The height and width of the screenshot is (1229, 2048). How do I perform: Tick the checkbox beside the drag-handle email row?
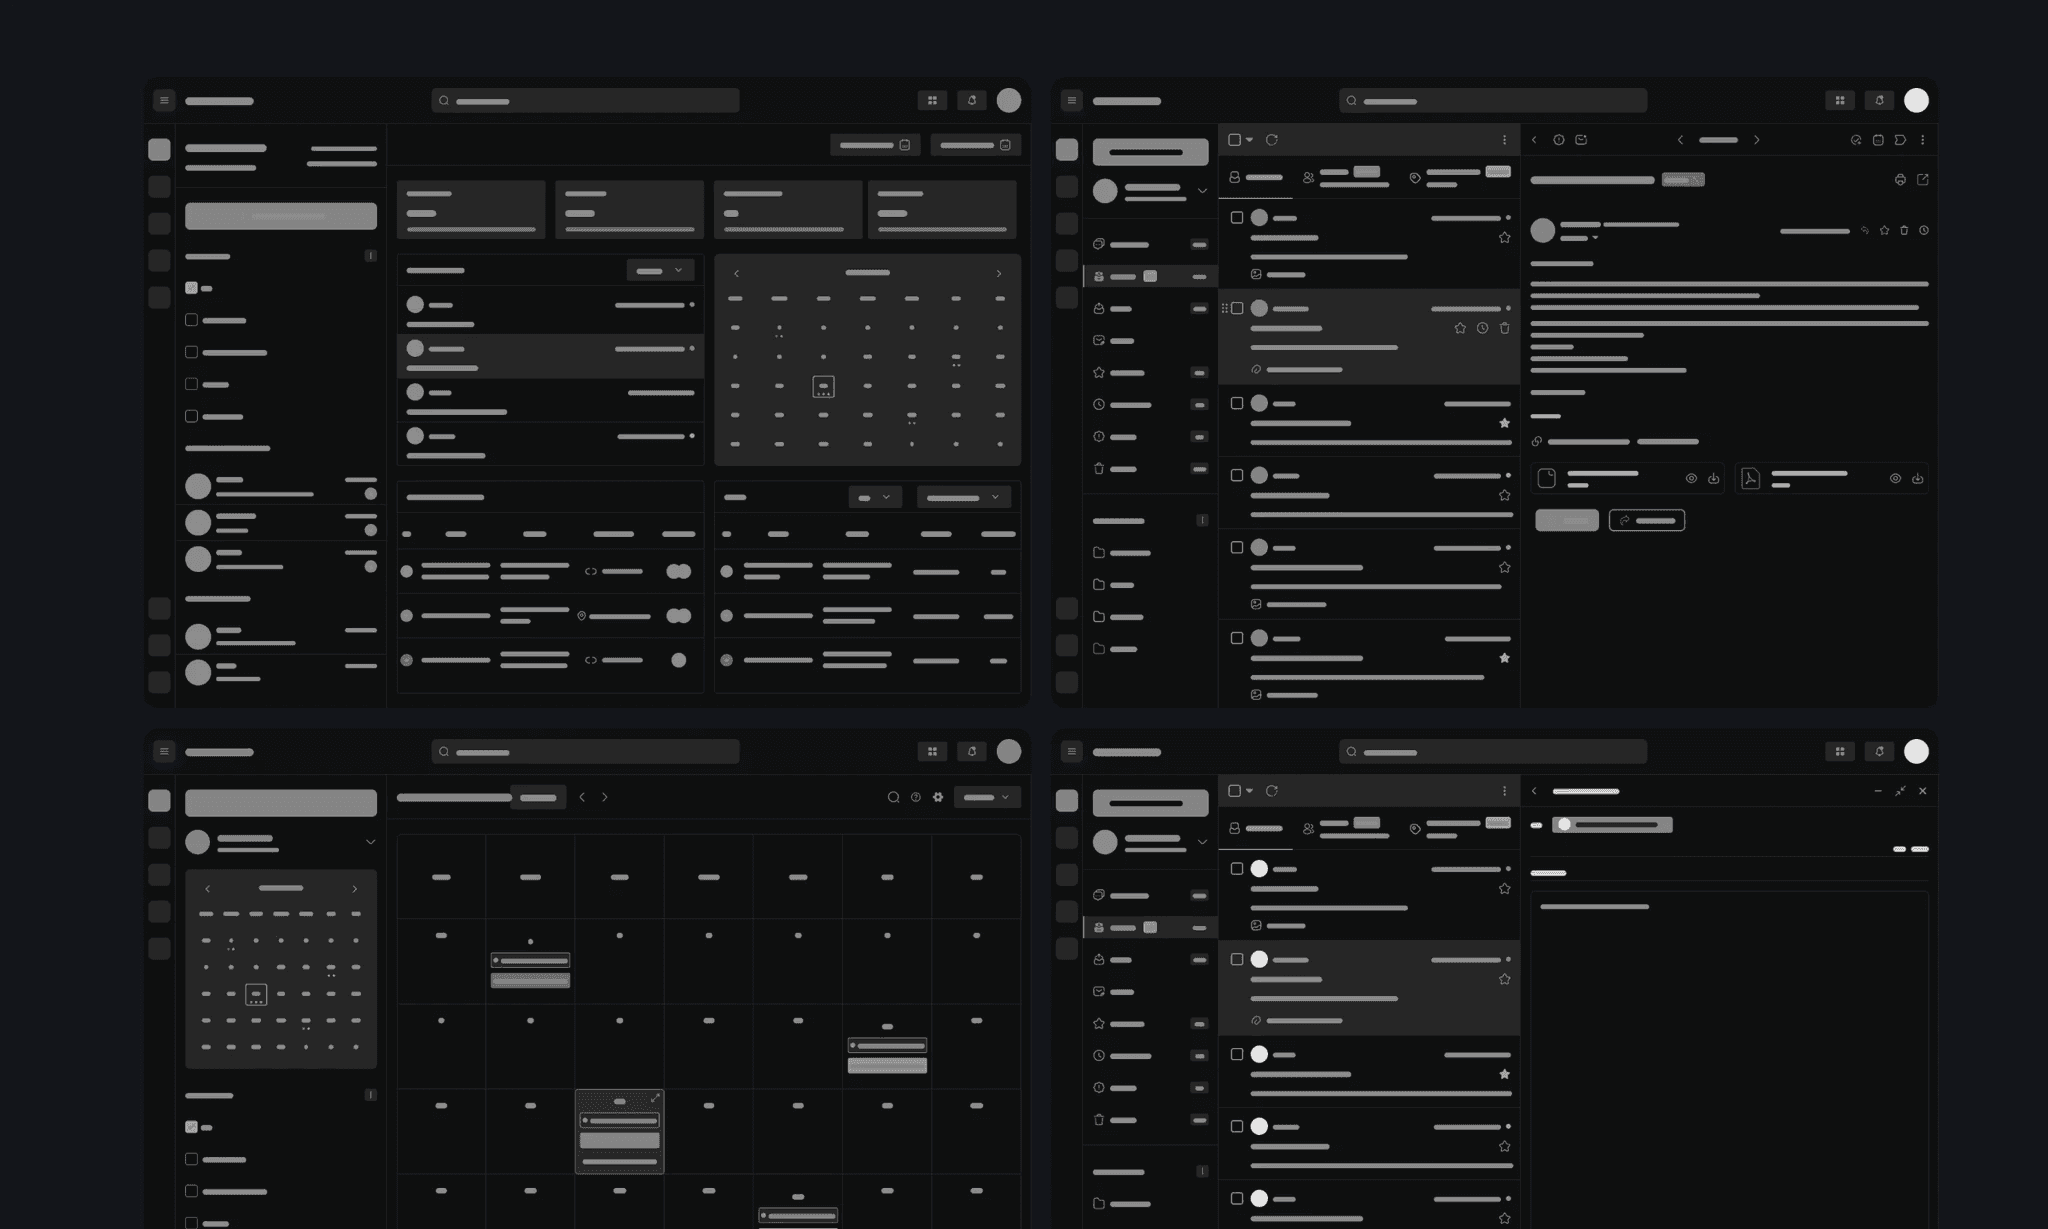(1237, 308)
